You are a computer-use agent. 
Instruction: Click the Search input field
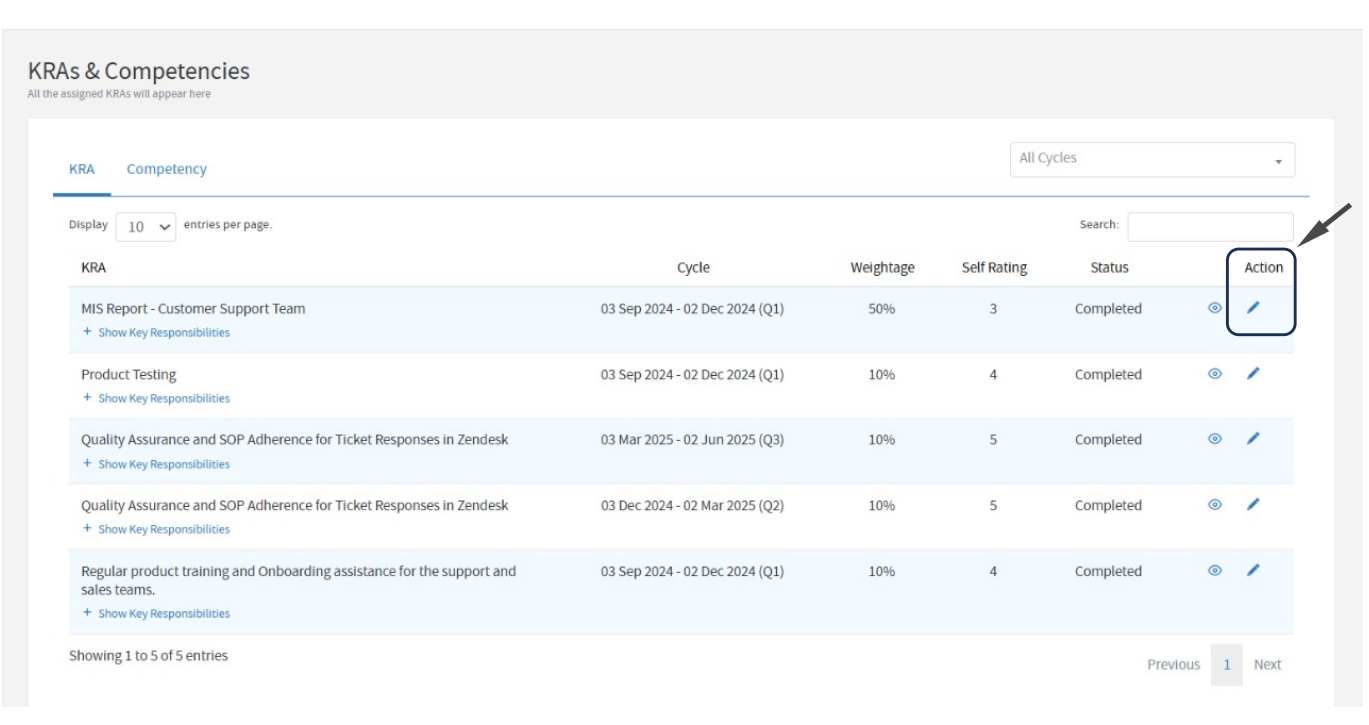1209,226
